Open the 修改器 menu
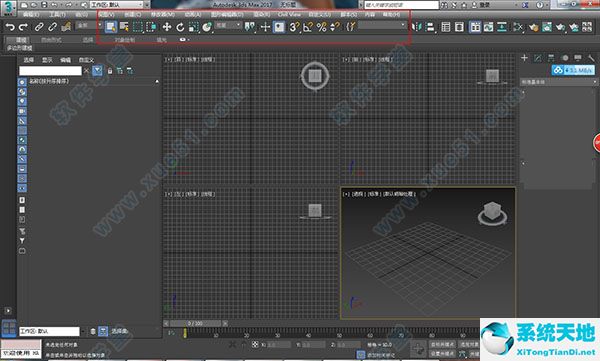This screenshot has height=361, width=600. 163,15
